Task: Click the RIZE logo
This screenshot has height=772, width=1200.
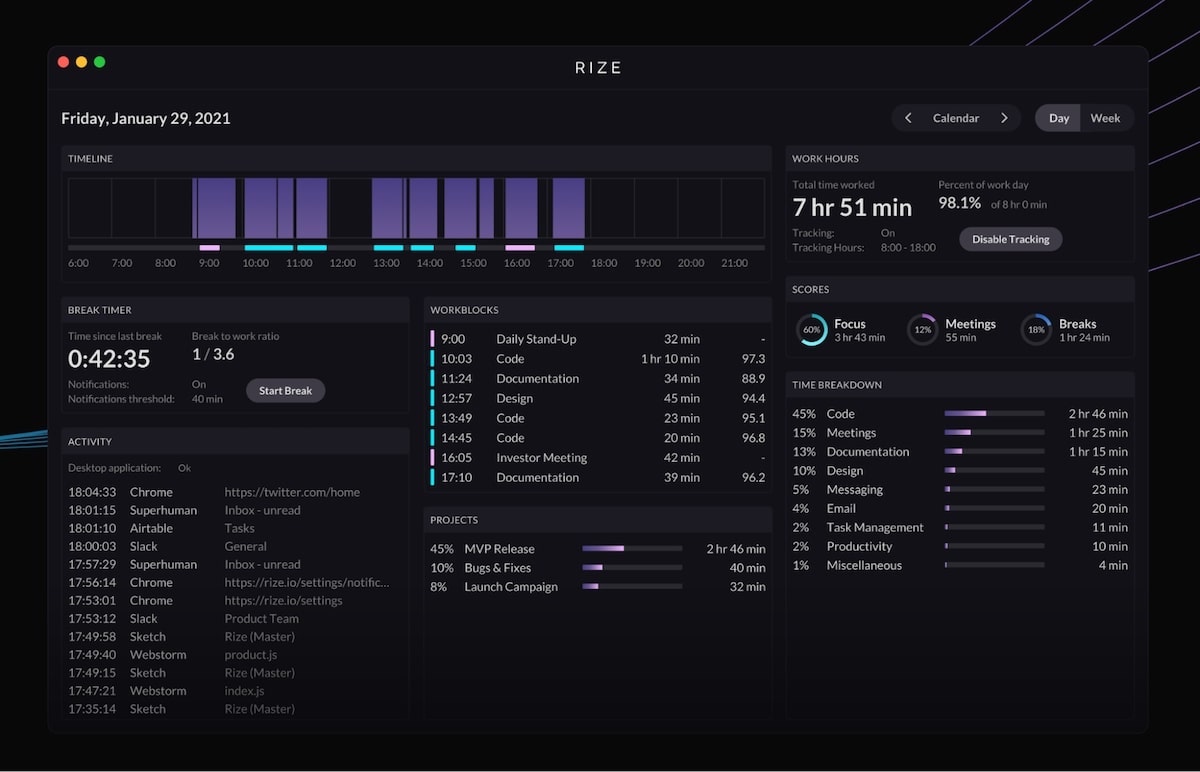Action: pyautogui.click(x=598, y=67)
